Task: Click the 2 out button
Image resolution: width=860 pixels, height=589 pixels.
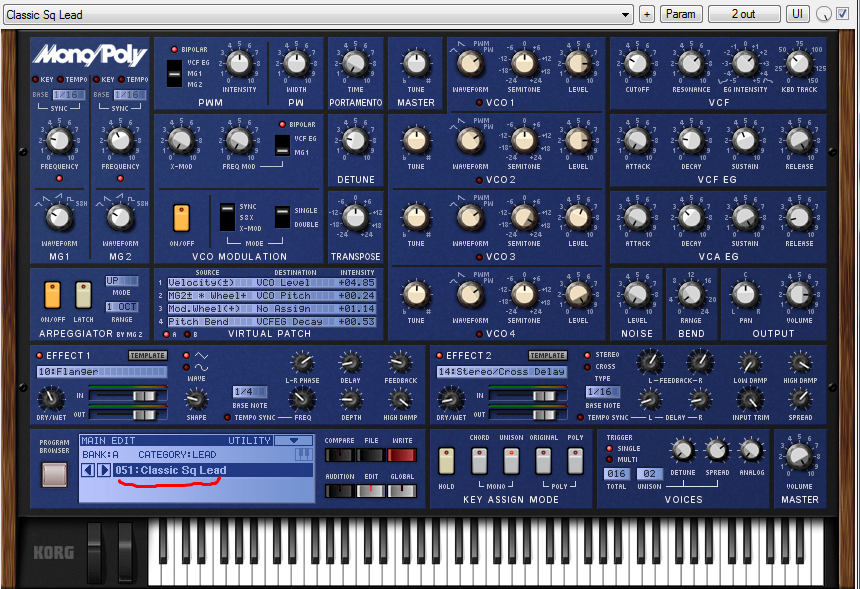Action: 744,14
